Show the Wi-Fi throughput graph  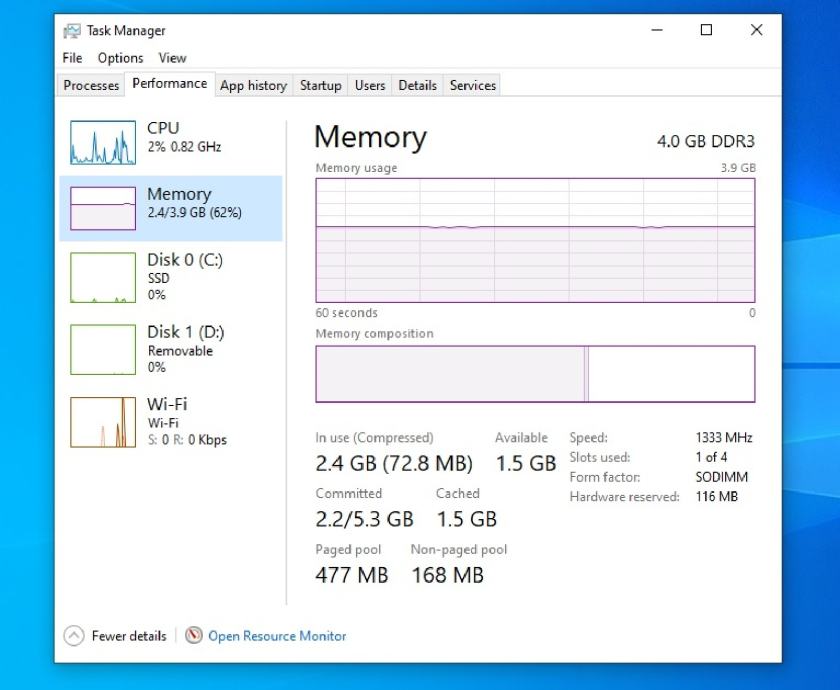coord(103,421)
